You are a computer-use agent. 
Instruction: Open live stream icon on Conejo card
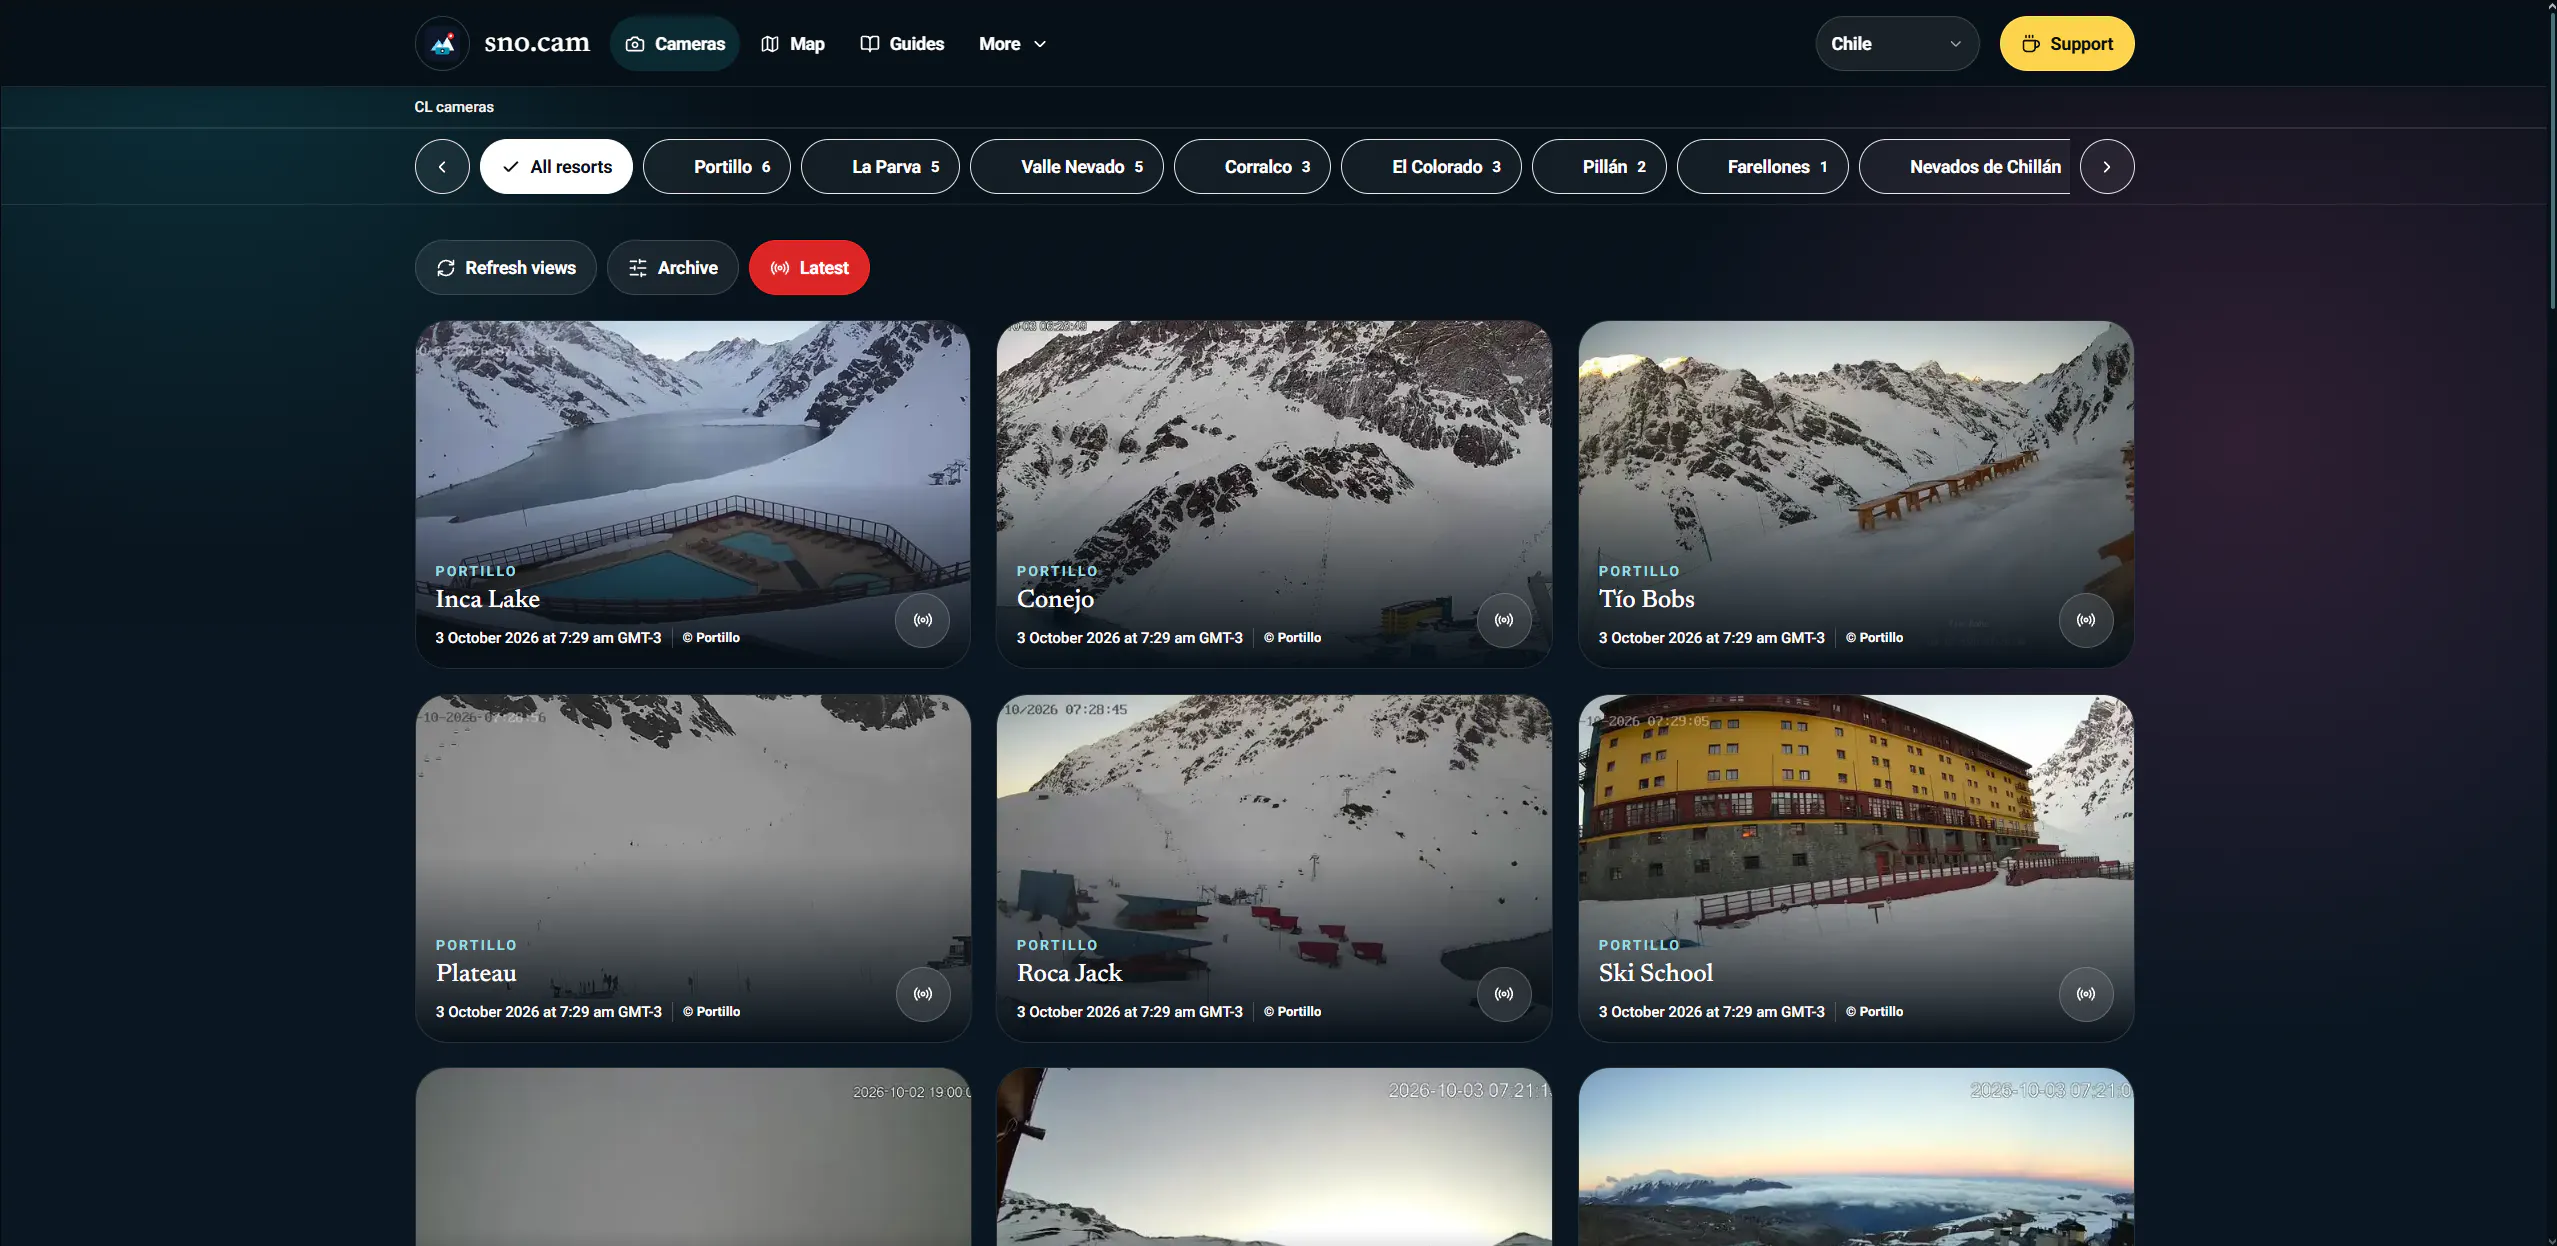(x=1504, y=620)
